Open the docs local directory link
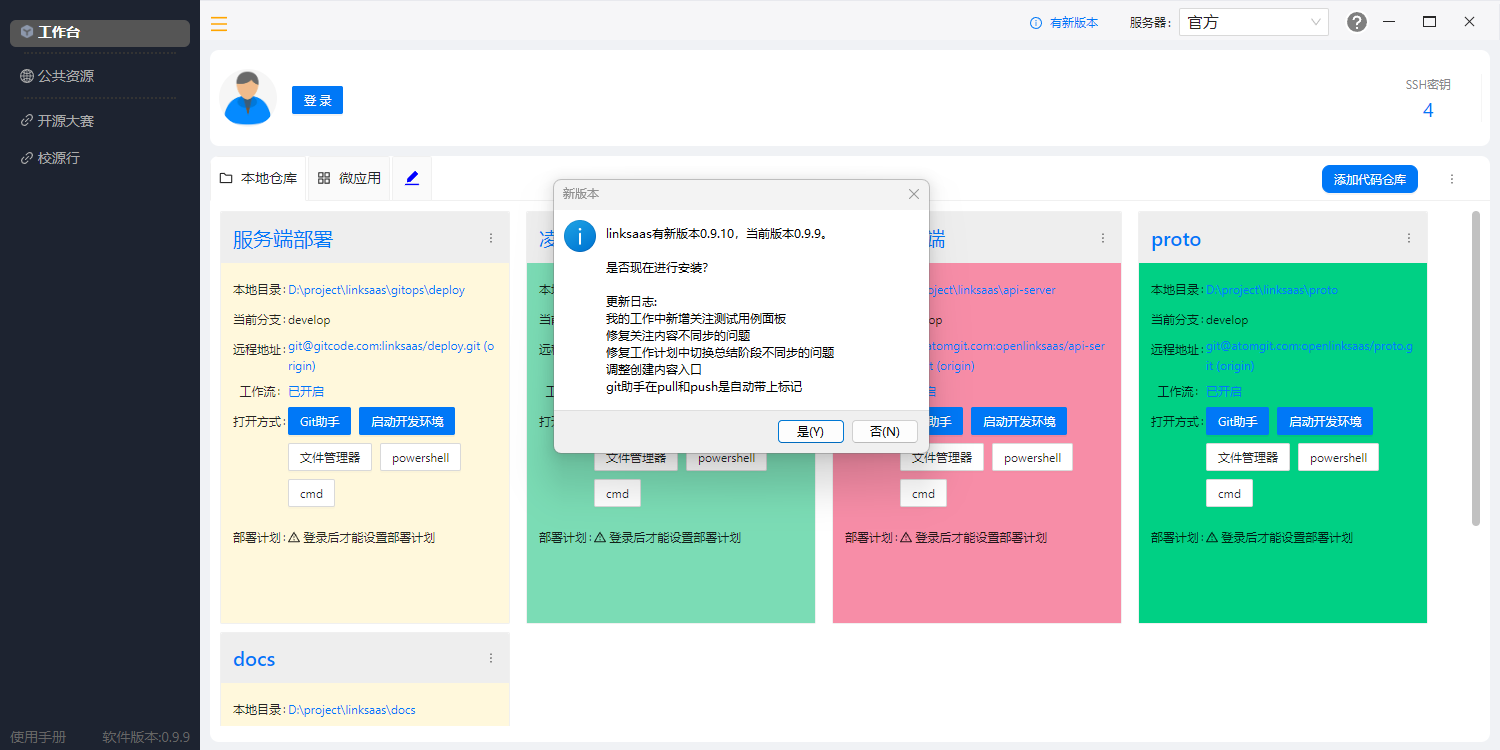 [352, 710]
